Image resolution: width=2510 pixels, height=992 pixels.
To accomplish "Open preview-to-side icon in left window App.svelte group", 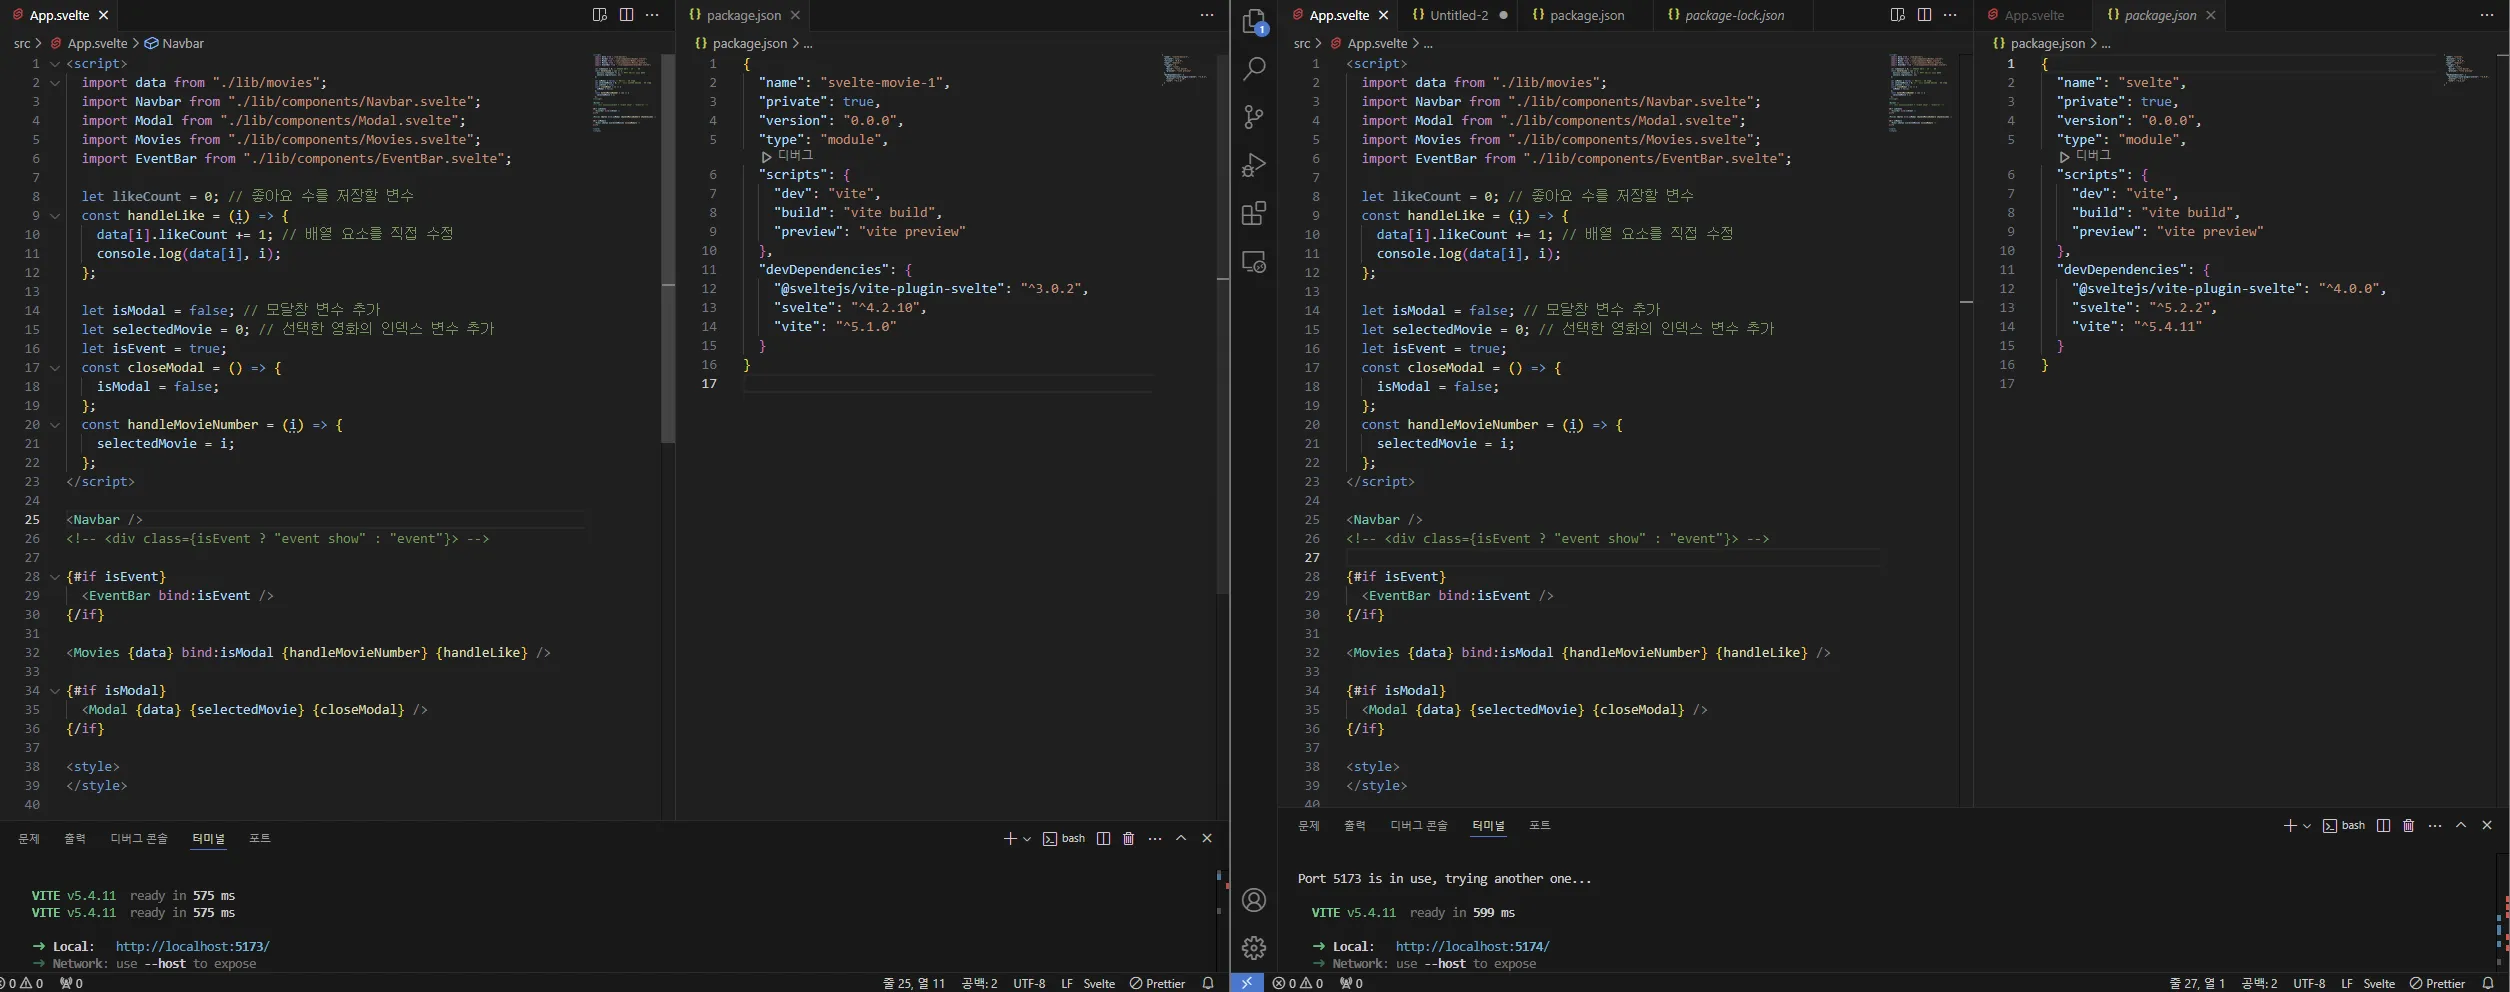I will [600, 15].
